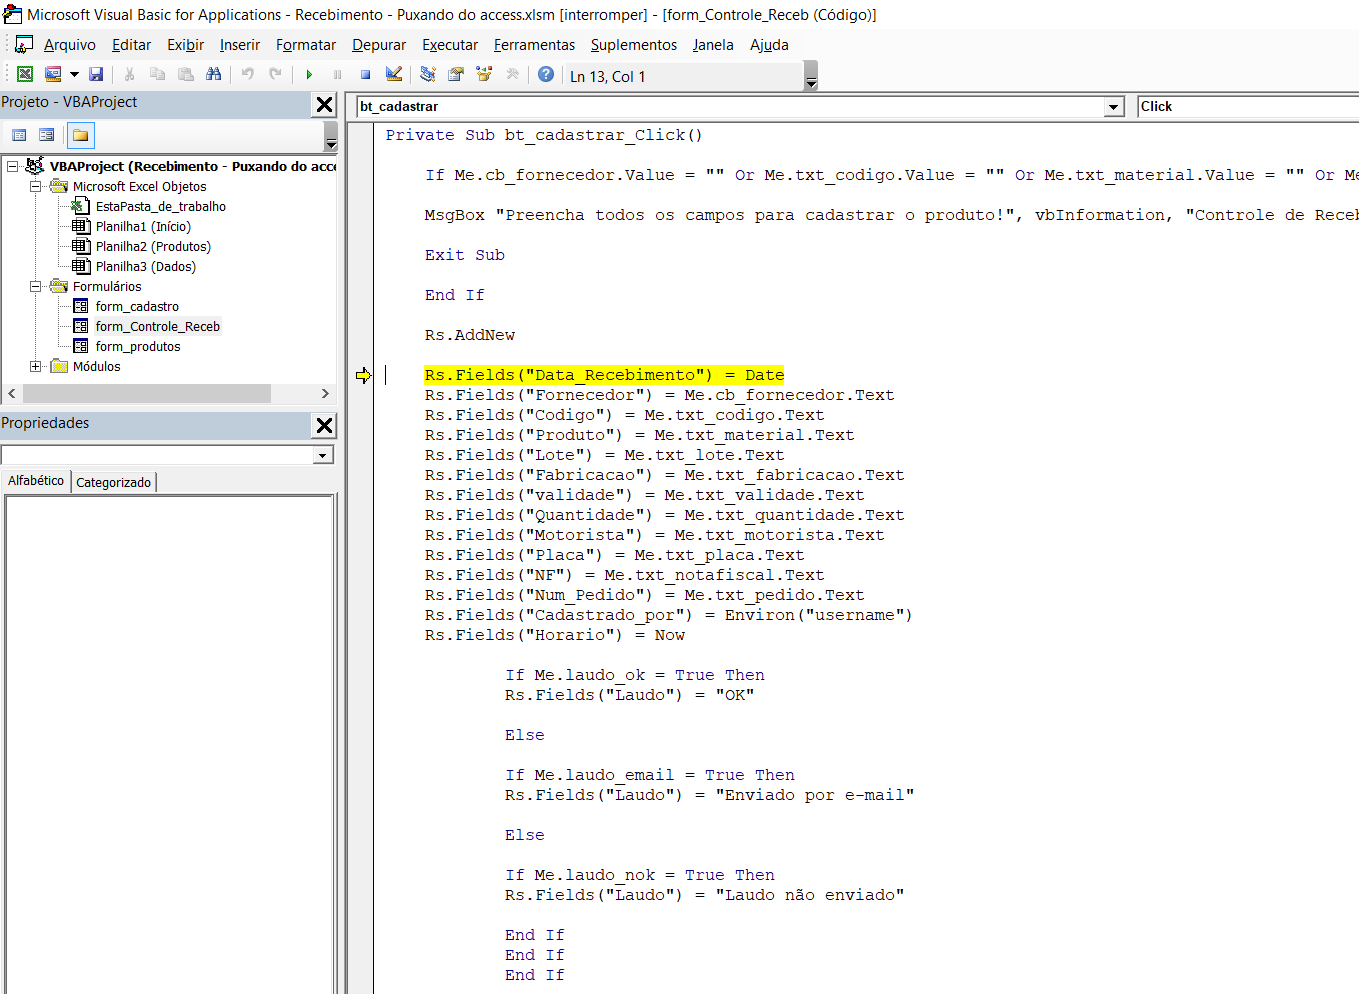Open Project Explorer from the toolbar icon
Image resolution: width=1359 pixels, height=994 pixels.
pyautogui.click(x=428, y=75)
